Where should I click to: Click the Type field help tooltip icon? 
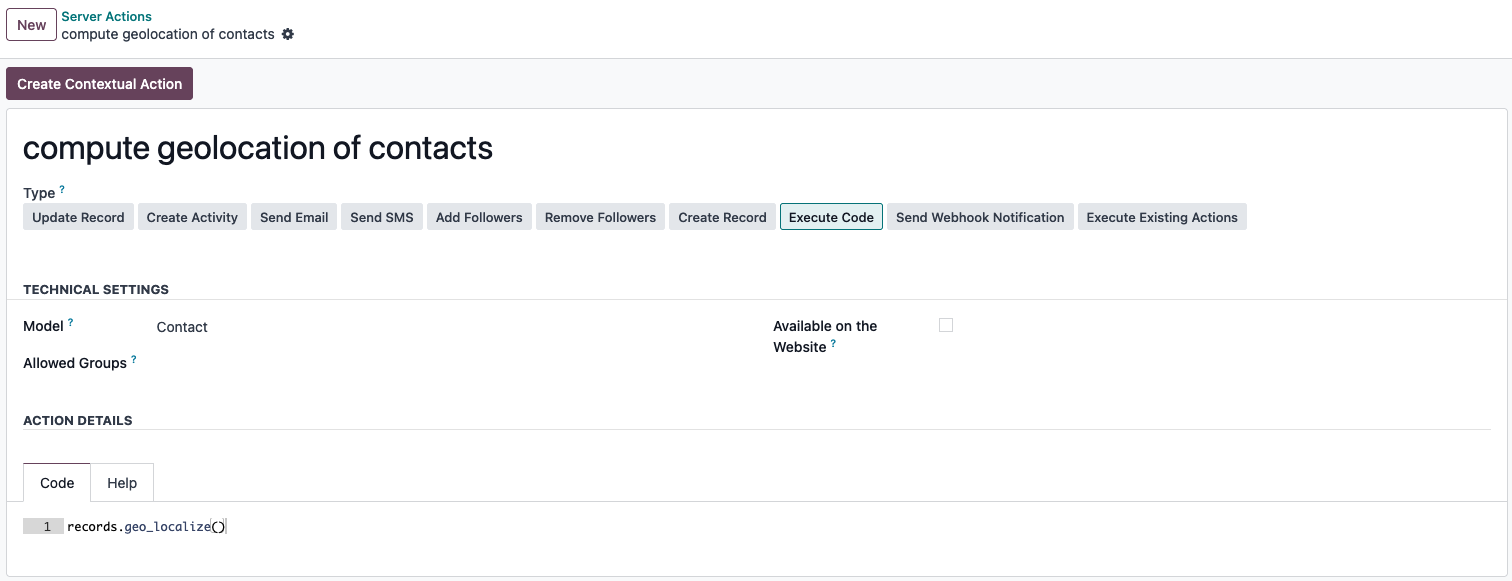pyautogui.click(x=62, y=188)
